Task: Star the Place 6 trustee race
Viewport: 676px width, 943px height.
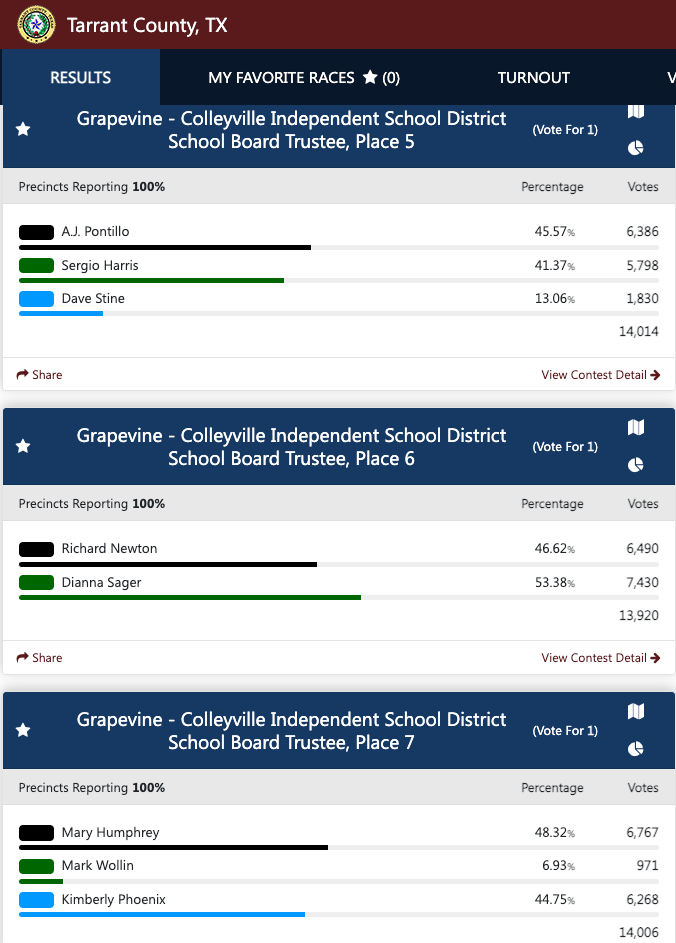Action: [x=23, y=447]
